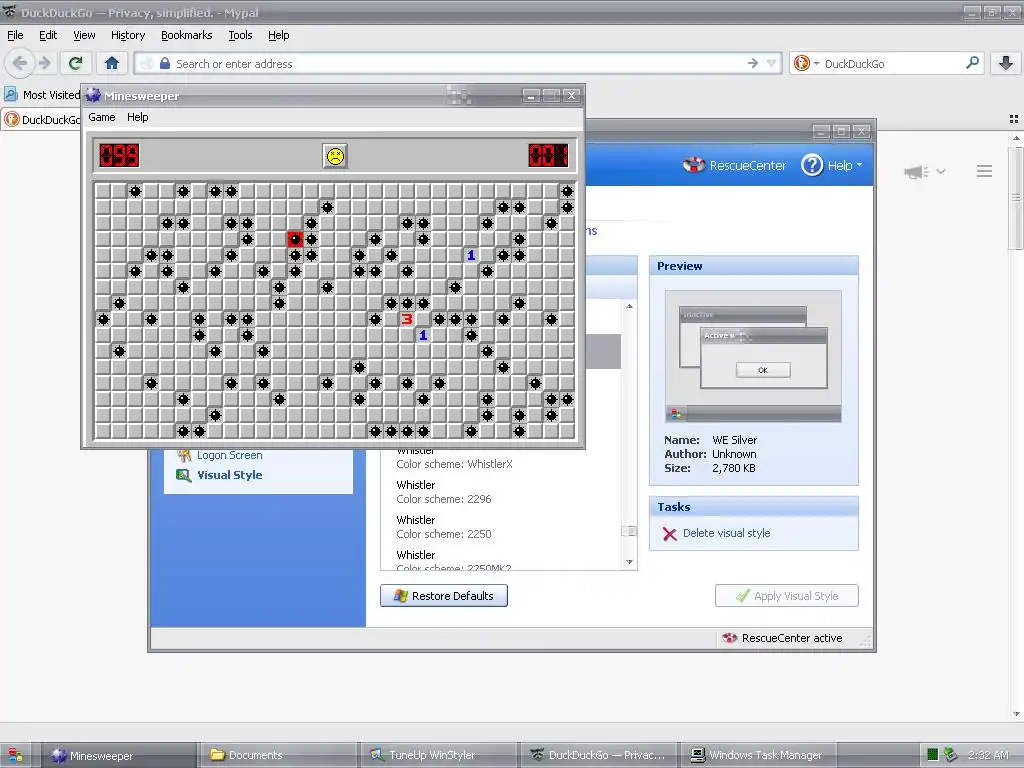Click the Go arrow in address bar
The height and width of the screenshot is (768, 1024).
pos(753,63)
